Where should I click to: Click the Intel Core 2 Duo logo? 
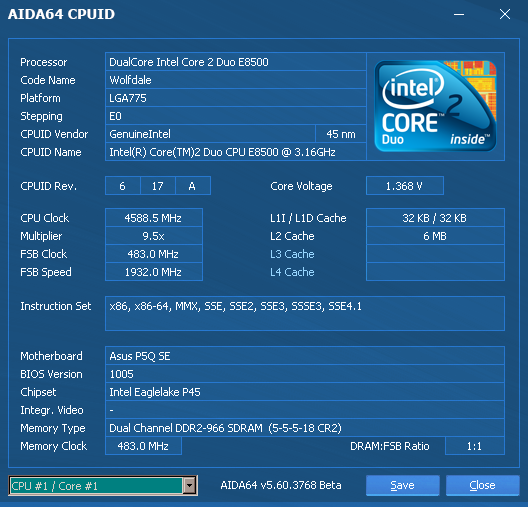(435, 106)
